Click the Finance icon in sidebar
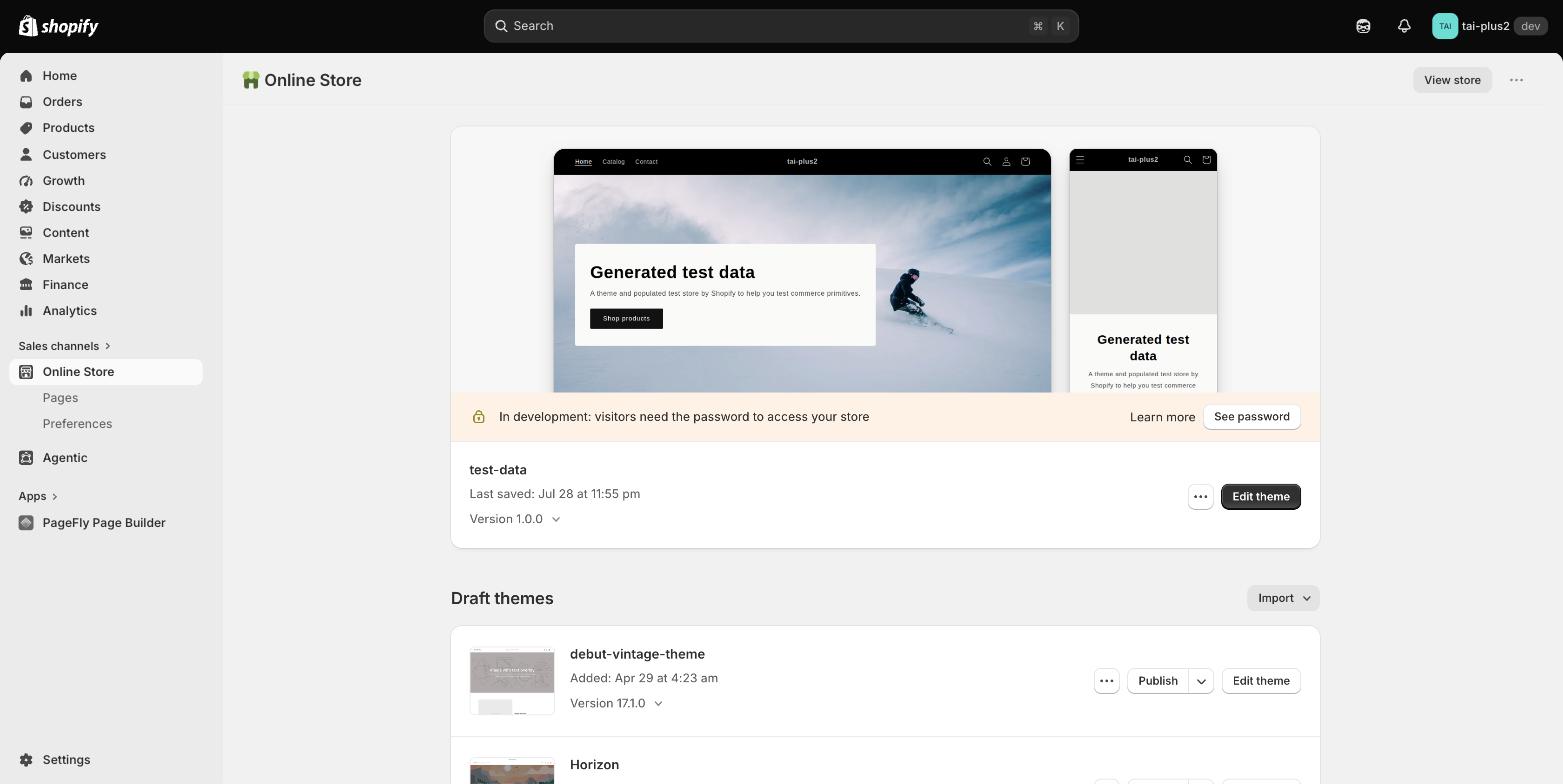The image size is (1563, 784). click(x=26, y=285)
